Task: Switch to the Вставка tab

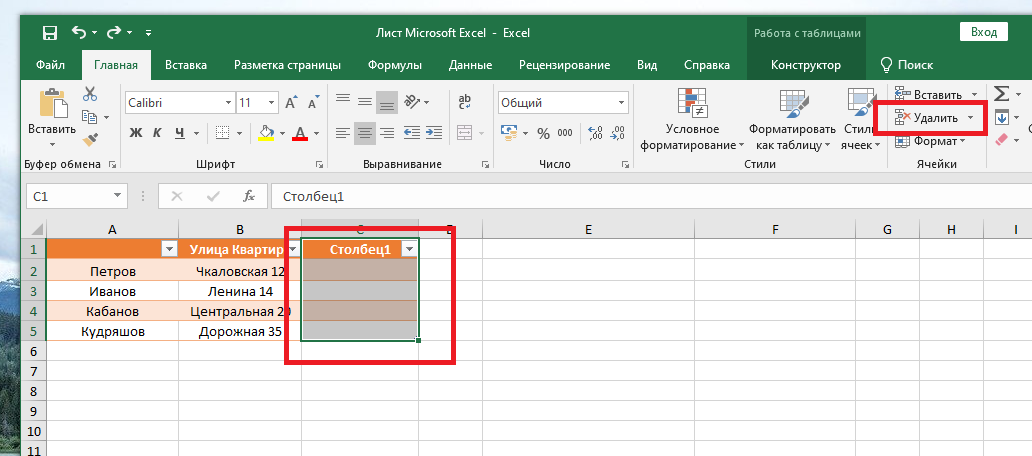Action: pos(186,65)
